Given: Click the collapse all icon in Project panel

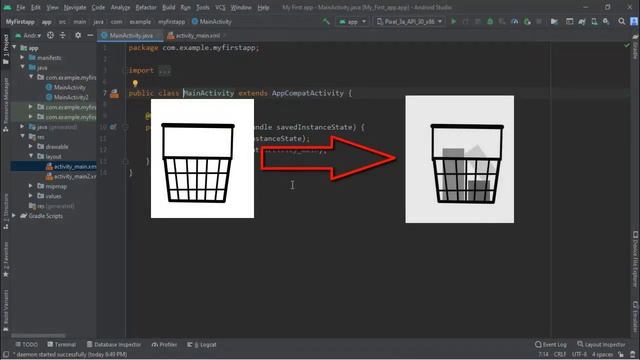Looking at the screenshot, I should pos(62,36).
